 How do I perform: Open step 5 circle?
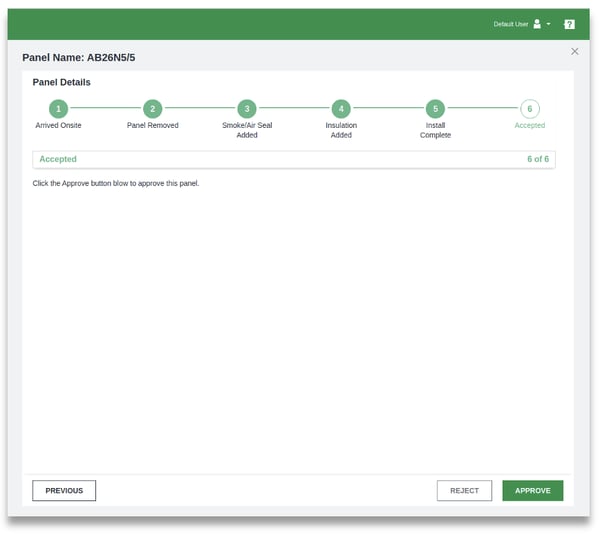[x=435, y=109]
